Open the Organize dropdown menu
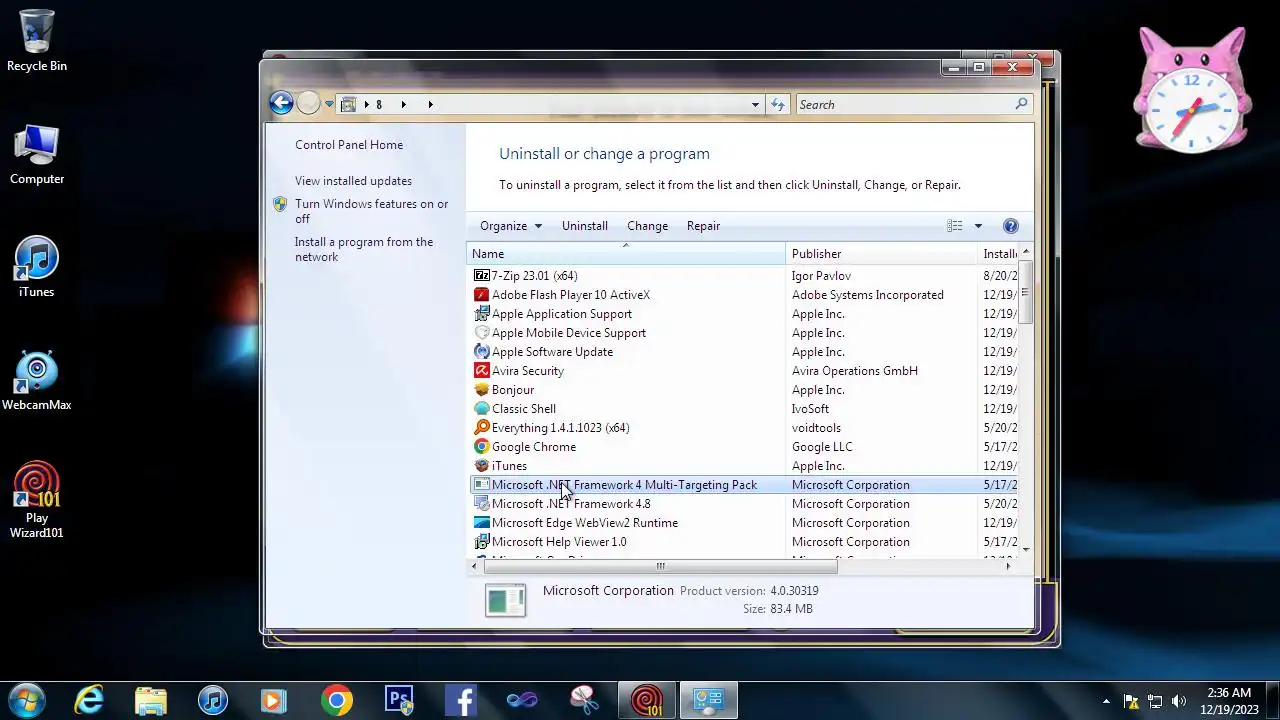Screen dimensions: 1280x720 click(x=511, y=226)
